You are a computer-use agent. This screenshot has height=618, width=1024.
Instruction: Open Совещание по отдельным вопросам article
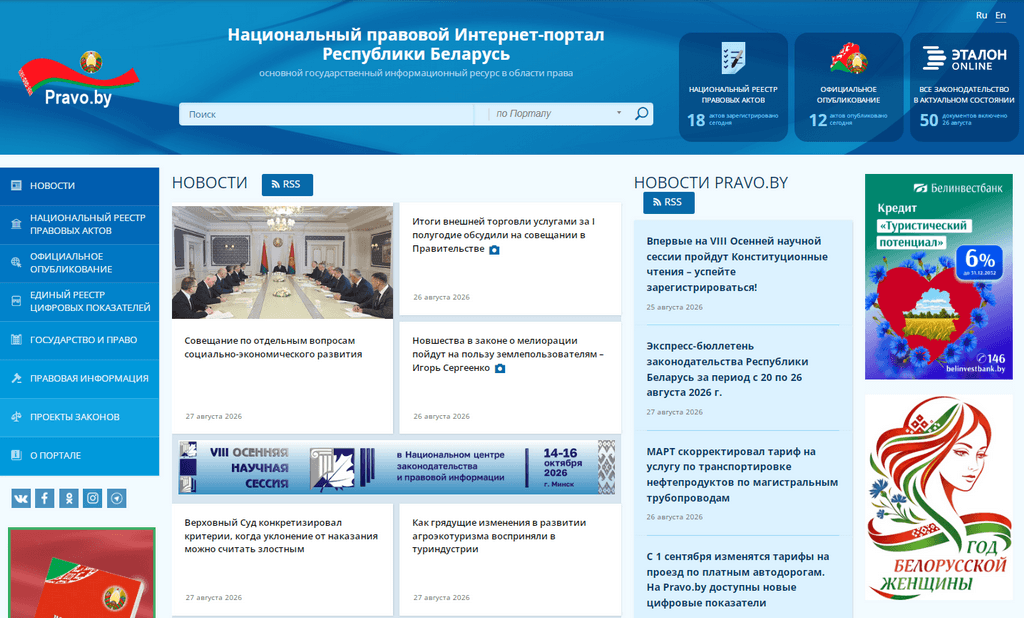point(273,348)
